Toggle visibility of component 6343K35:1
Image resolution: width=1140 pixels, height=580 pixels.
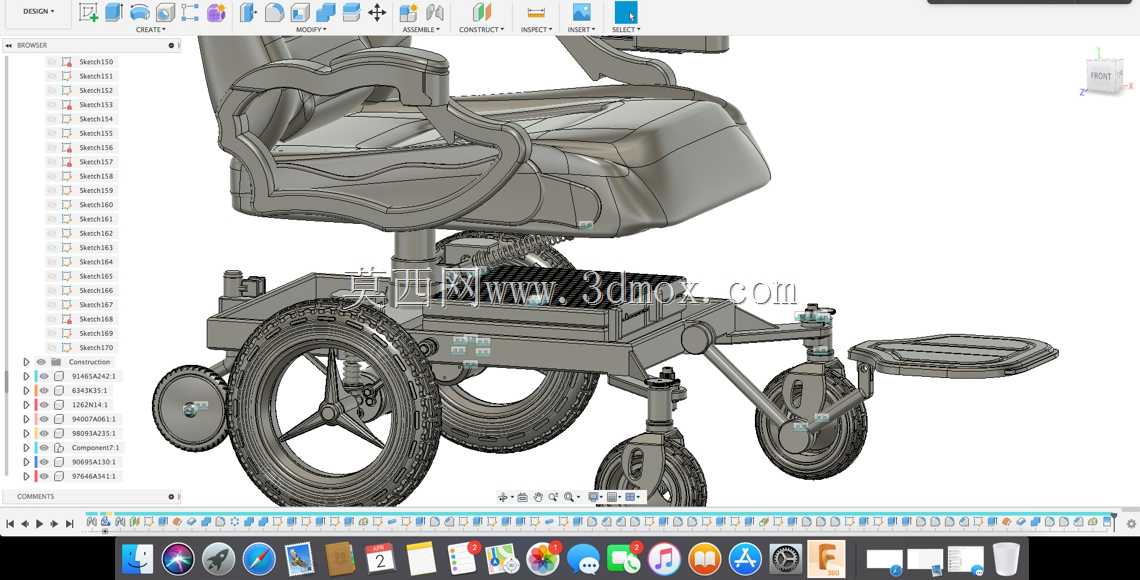44,390
